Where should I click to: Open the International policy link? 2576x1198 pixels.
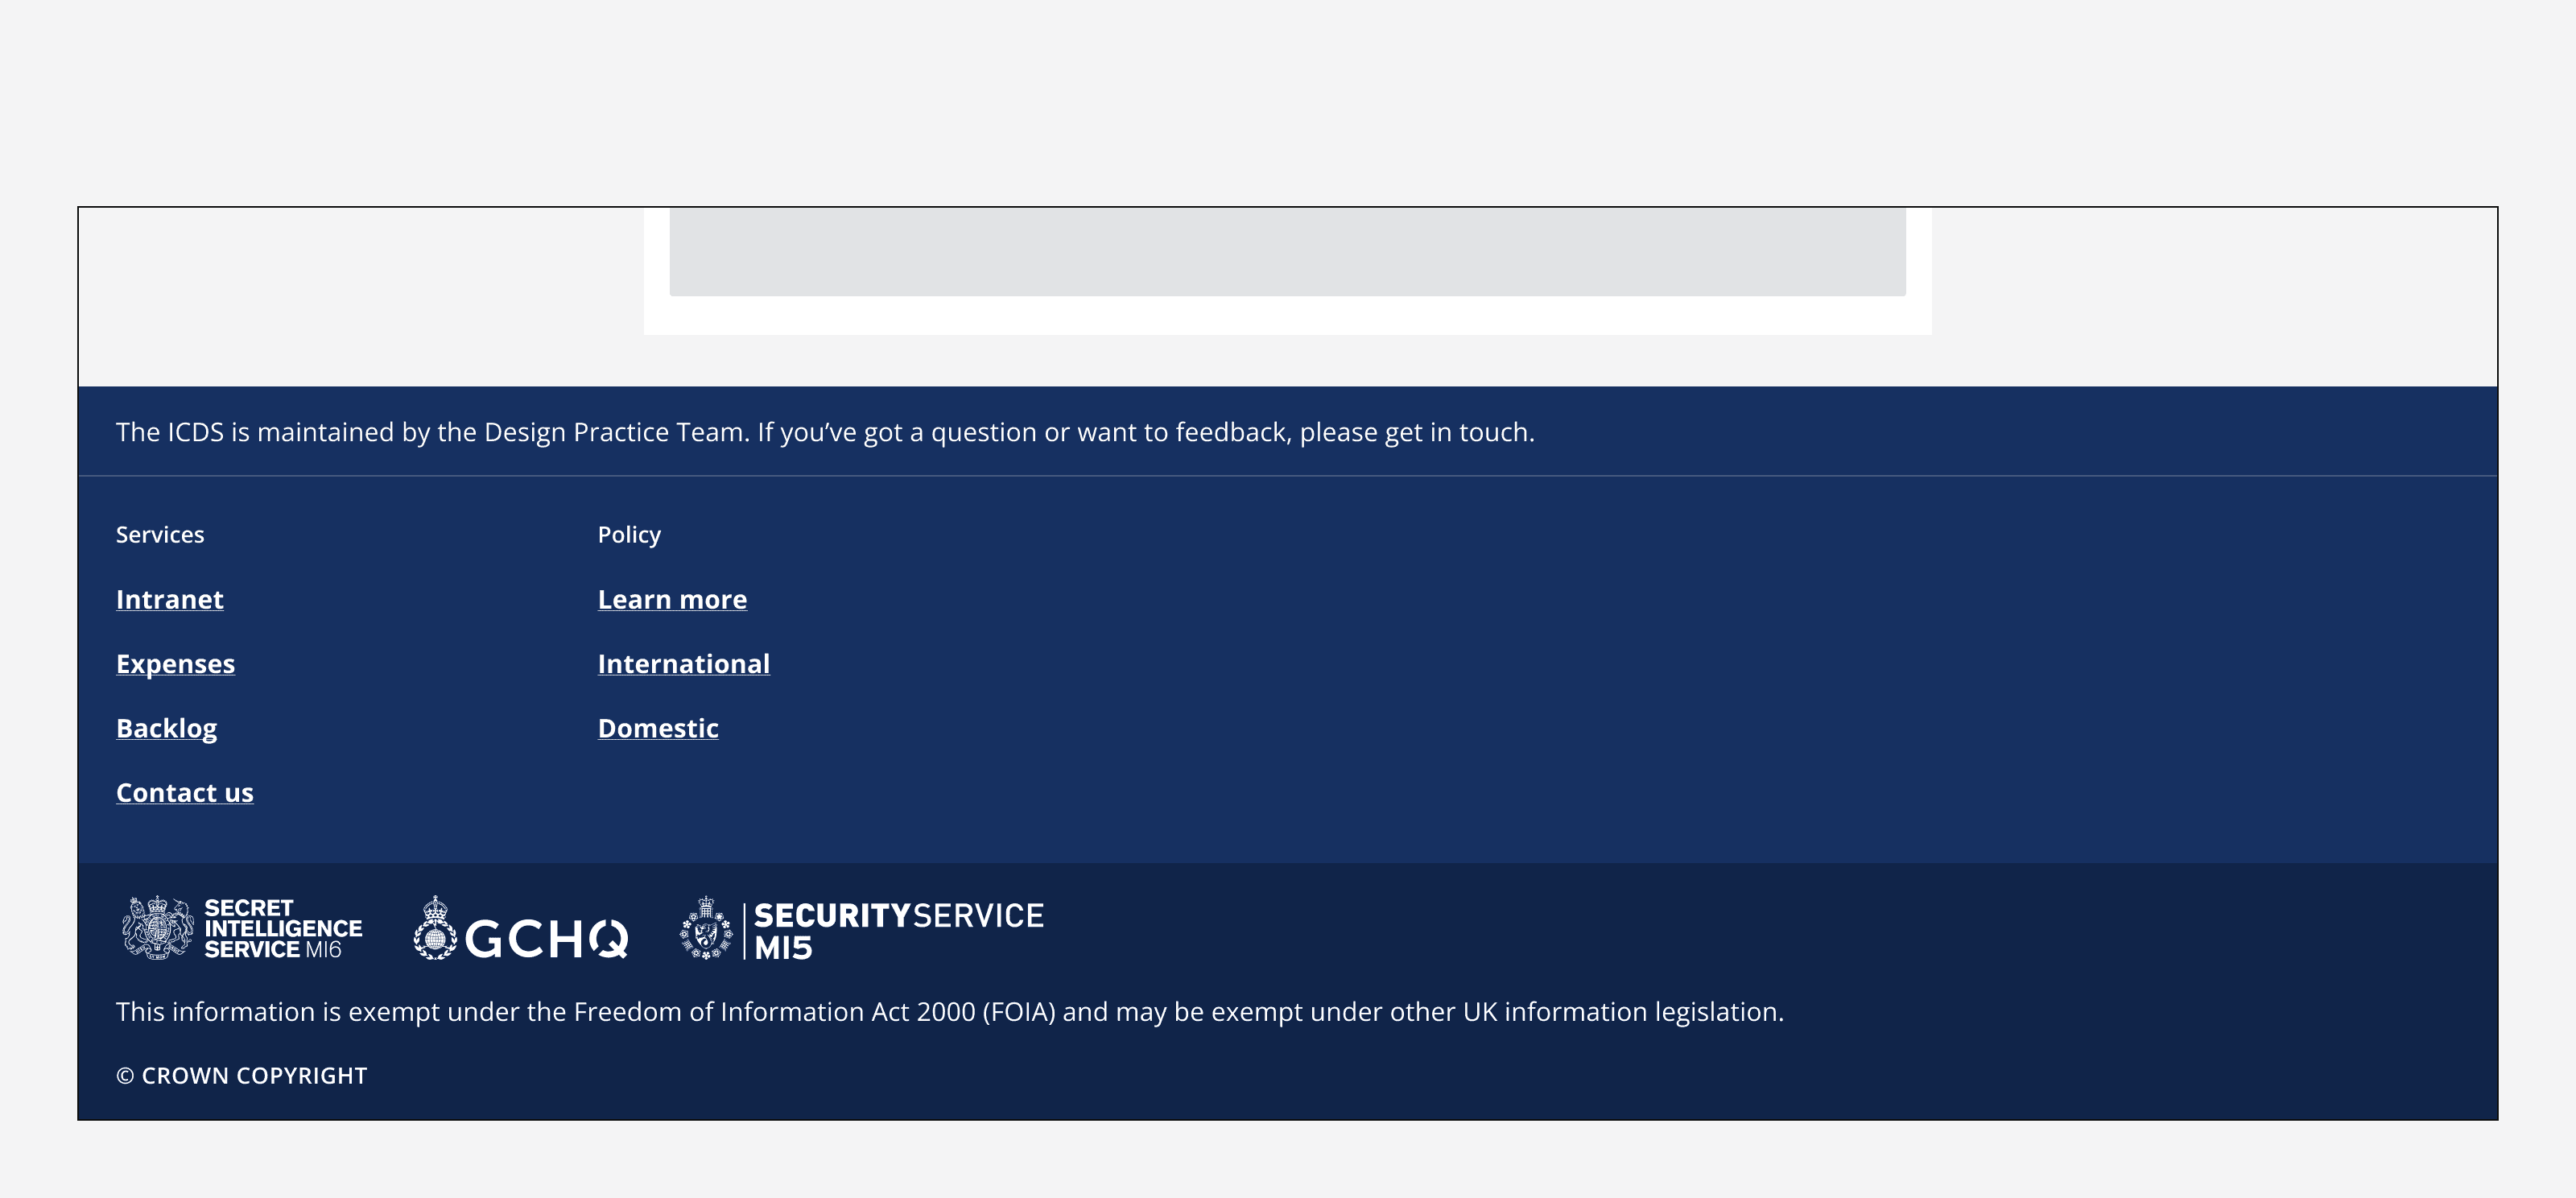click(684, 664)
